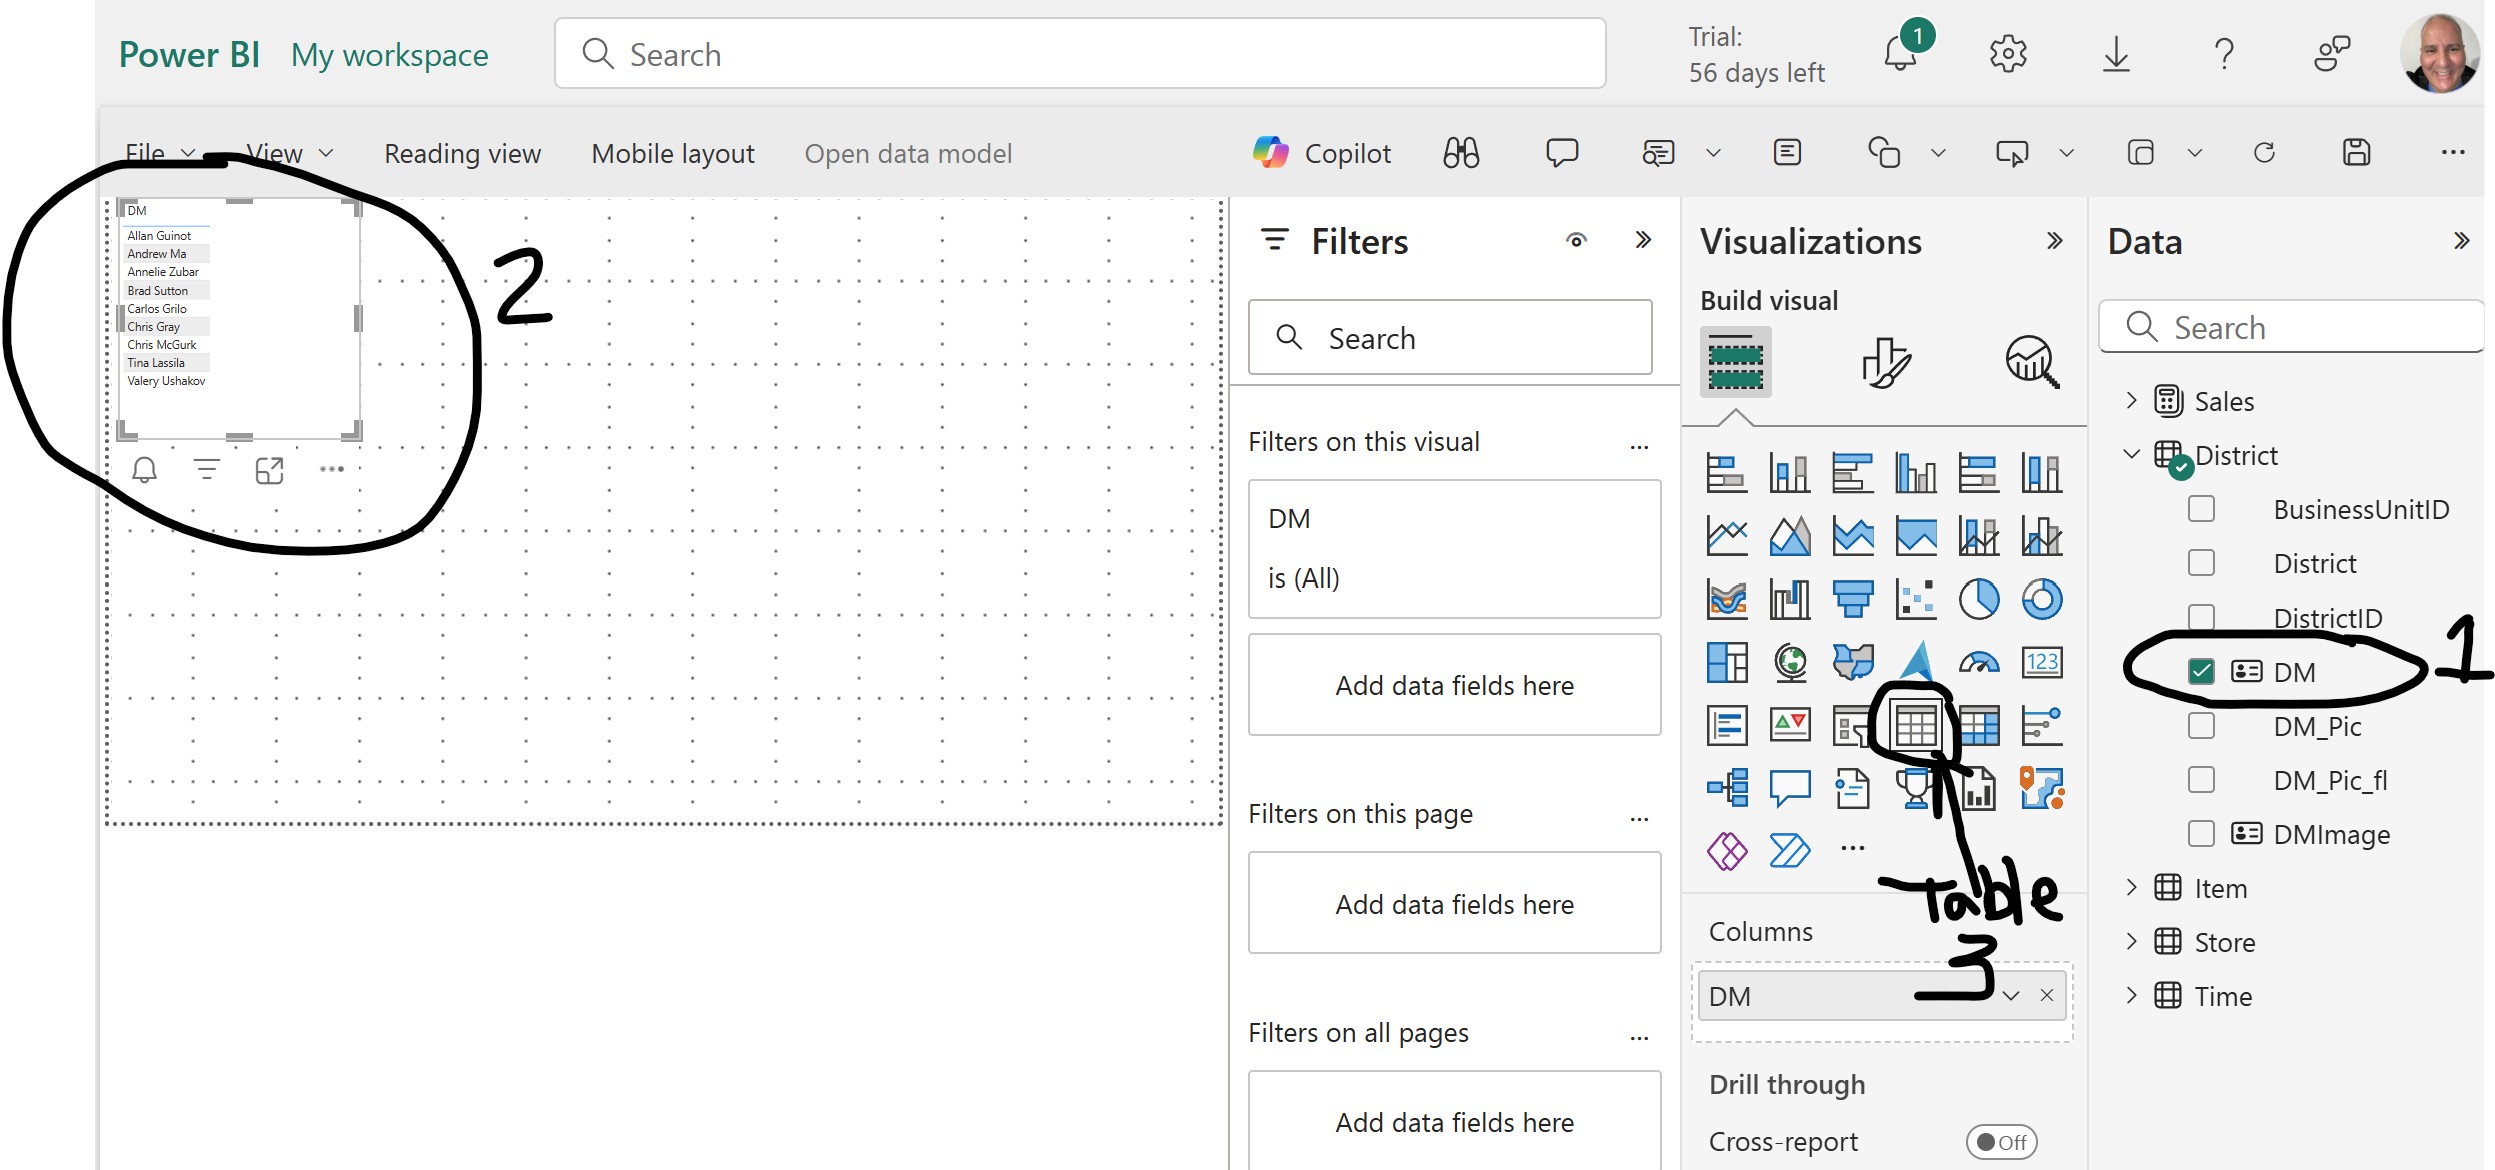
Task: Select the card 123 visual
Action: [2042, 662]
